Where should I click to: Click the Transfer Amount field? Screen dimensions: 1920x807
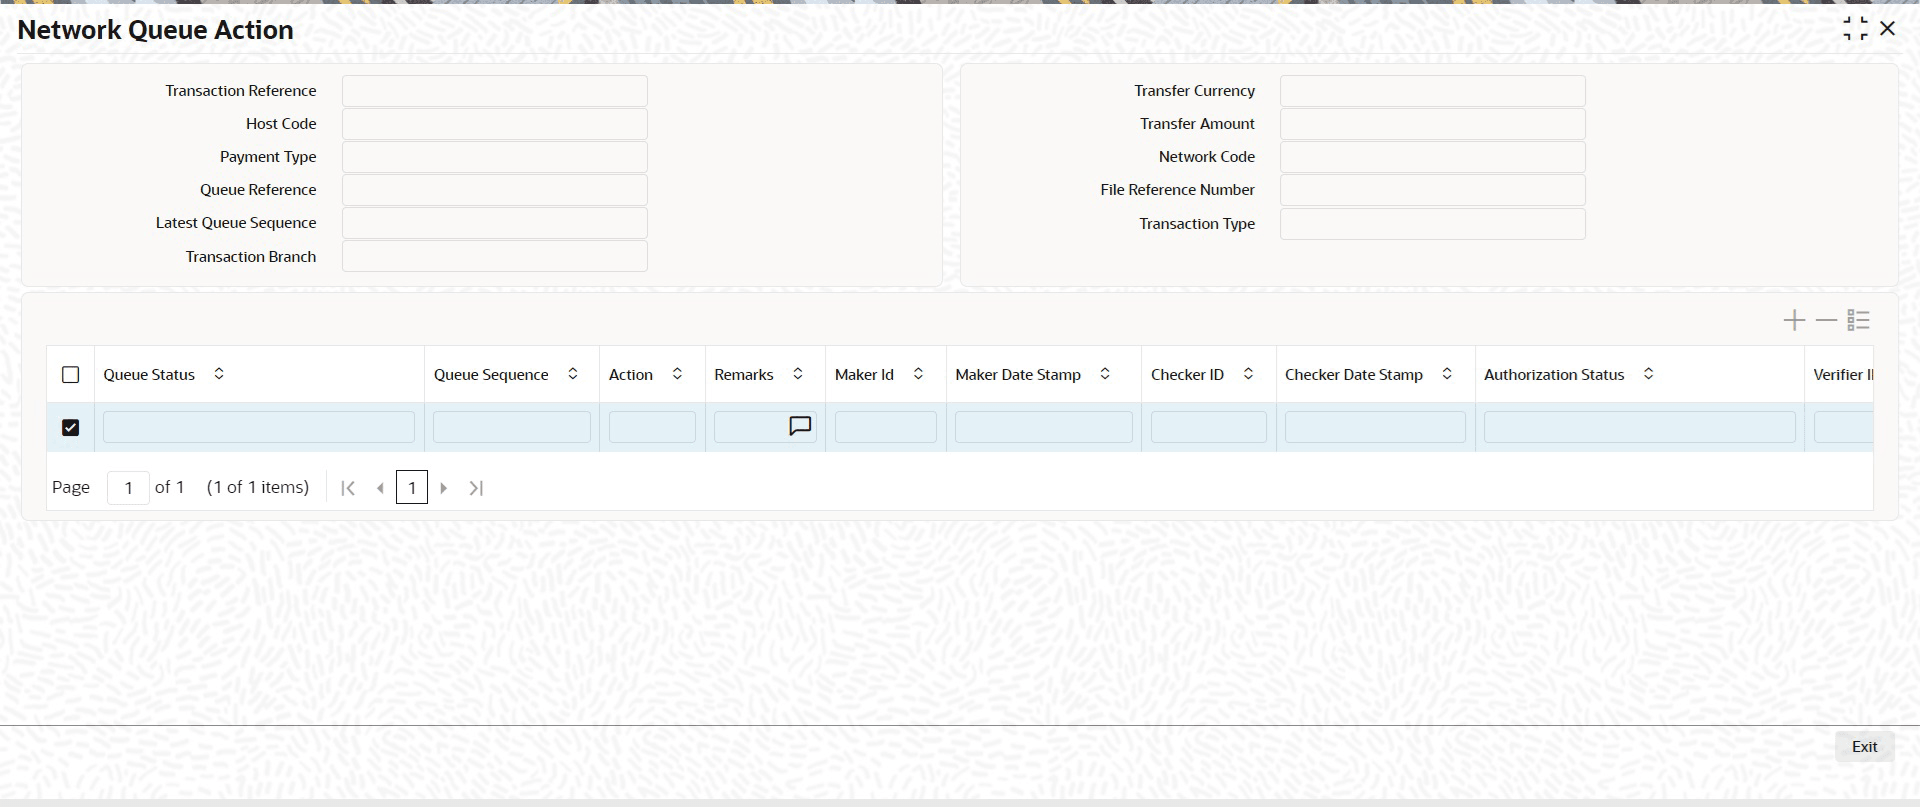[1433, 124]
